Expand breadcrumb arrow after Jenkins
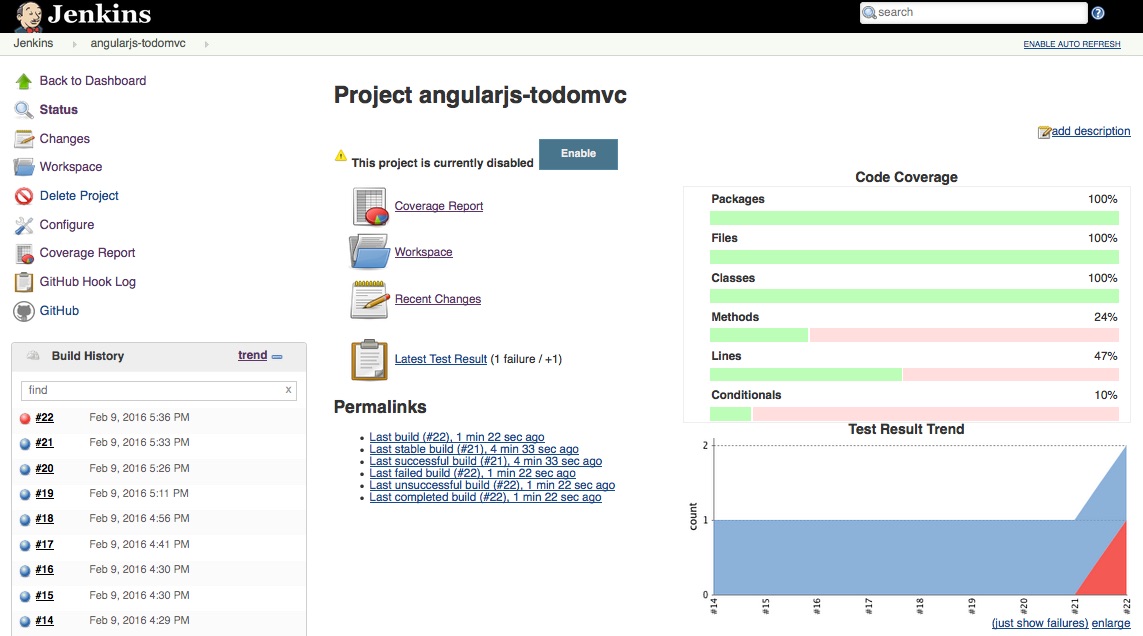The image size is (1143, 636). 74,44
